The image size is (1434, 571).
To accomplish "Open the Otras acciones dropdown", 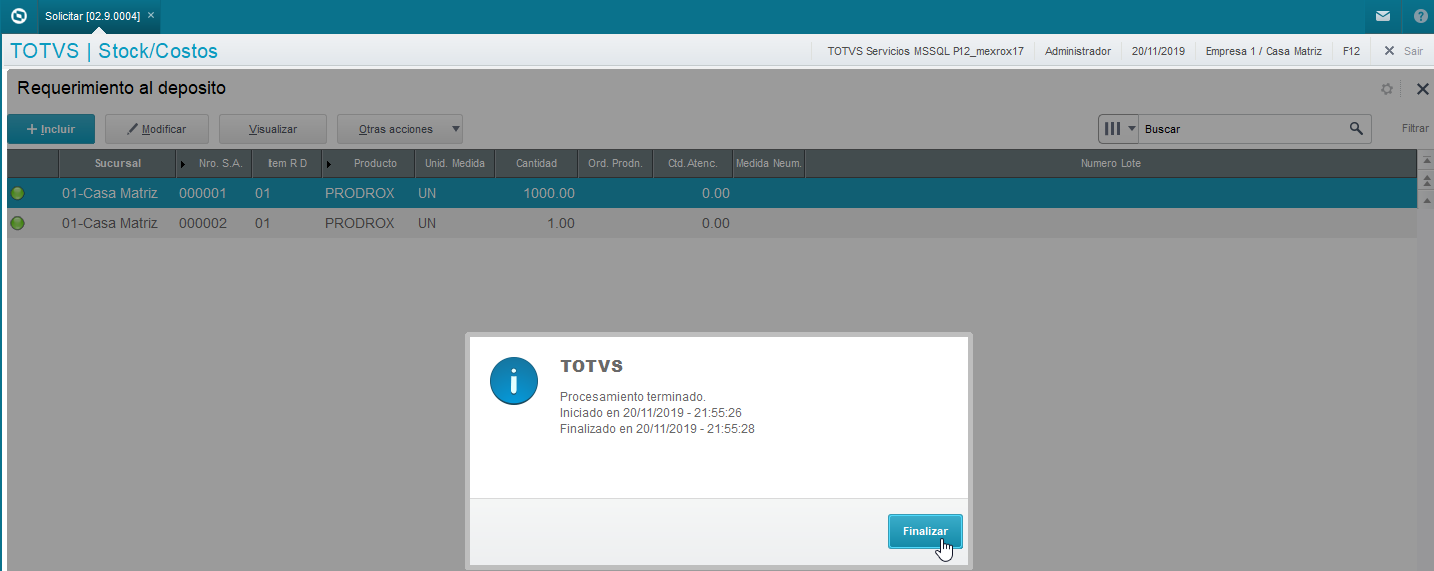I will point(399,129).
